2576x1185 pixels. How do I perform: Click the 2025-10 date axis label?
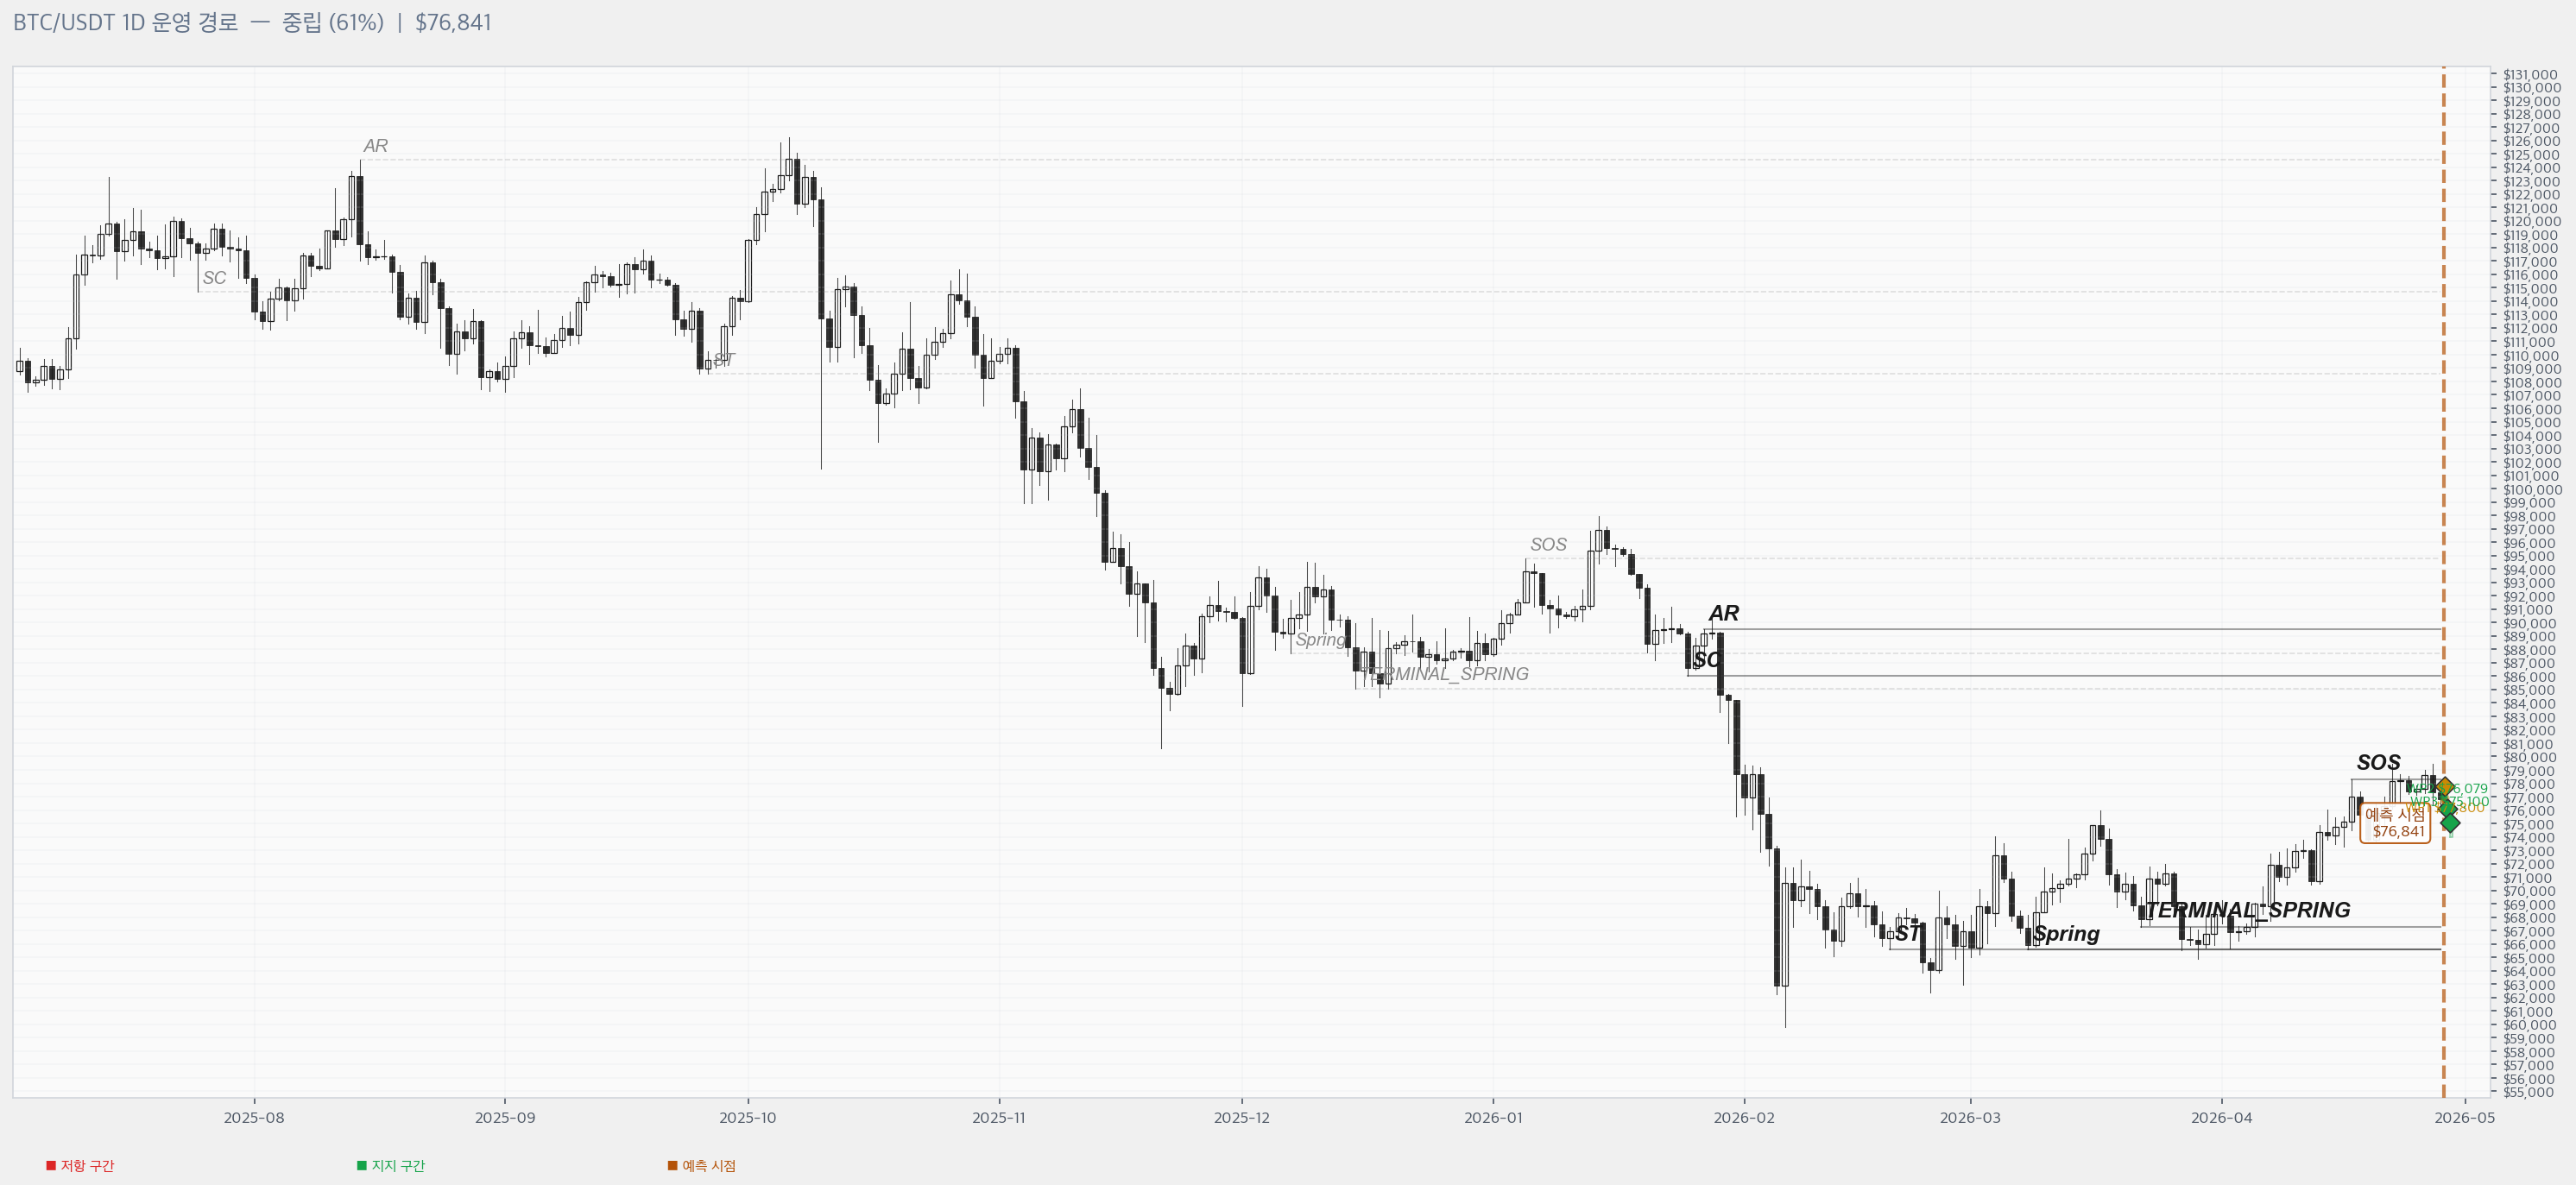747,1117
